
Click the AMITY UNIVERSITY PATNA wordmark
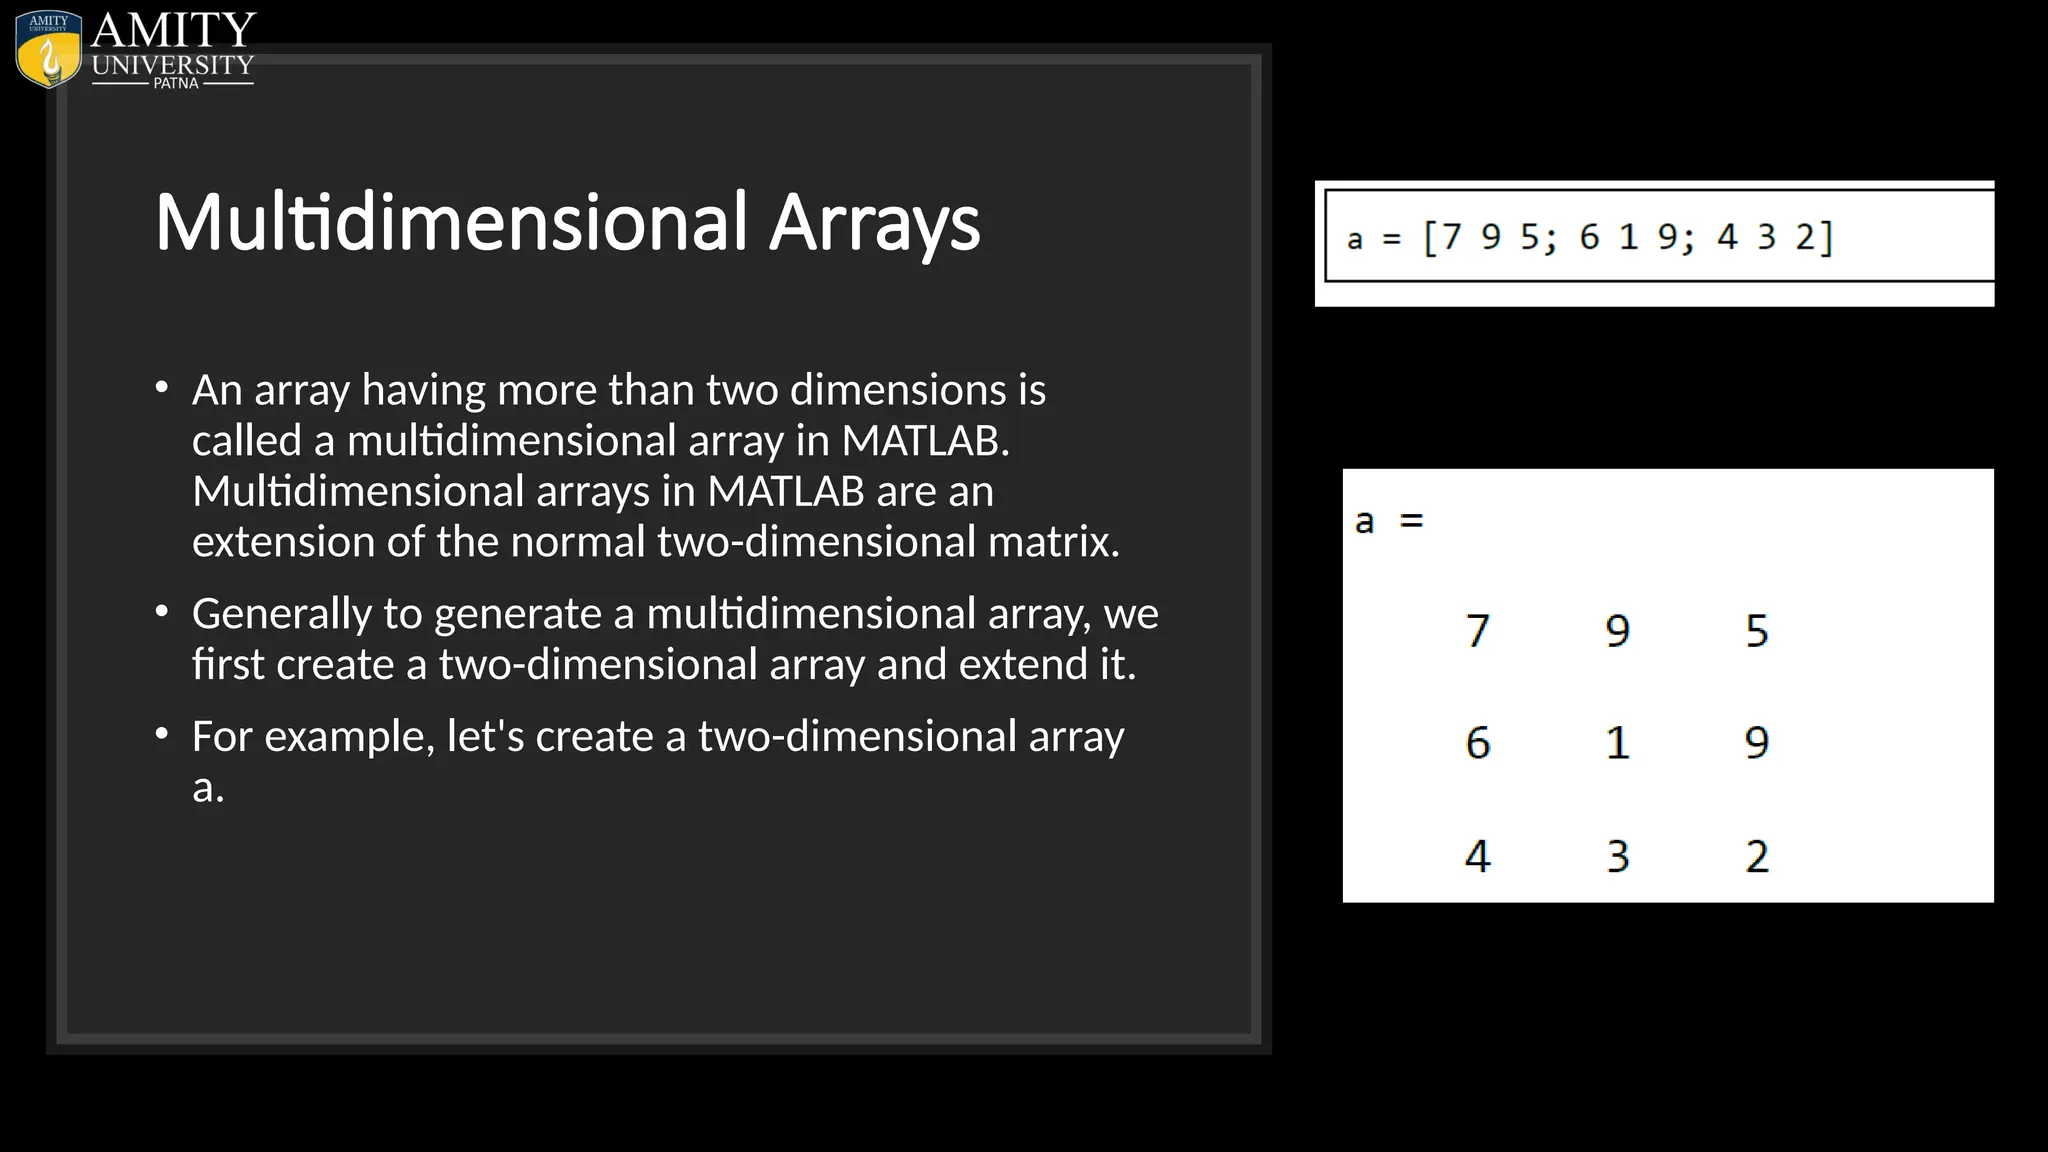tap(173, 50)
